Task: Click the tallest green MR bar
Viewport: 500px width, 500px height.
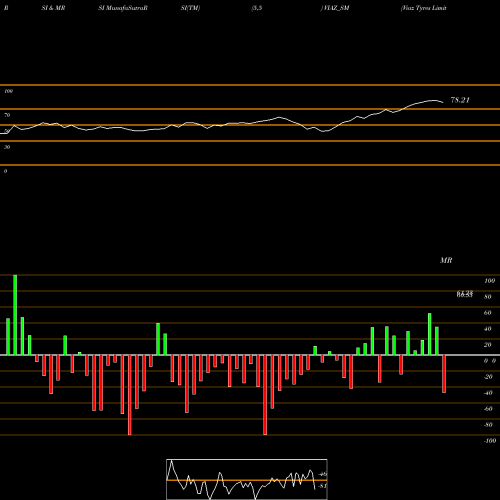Action: tap(15, 315)
